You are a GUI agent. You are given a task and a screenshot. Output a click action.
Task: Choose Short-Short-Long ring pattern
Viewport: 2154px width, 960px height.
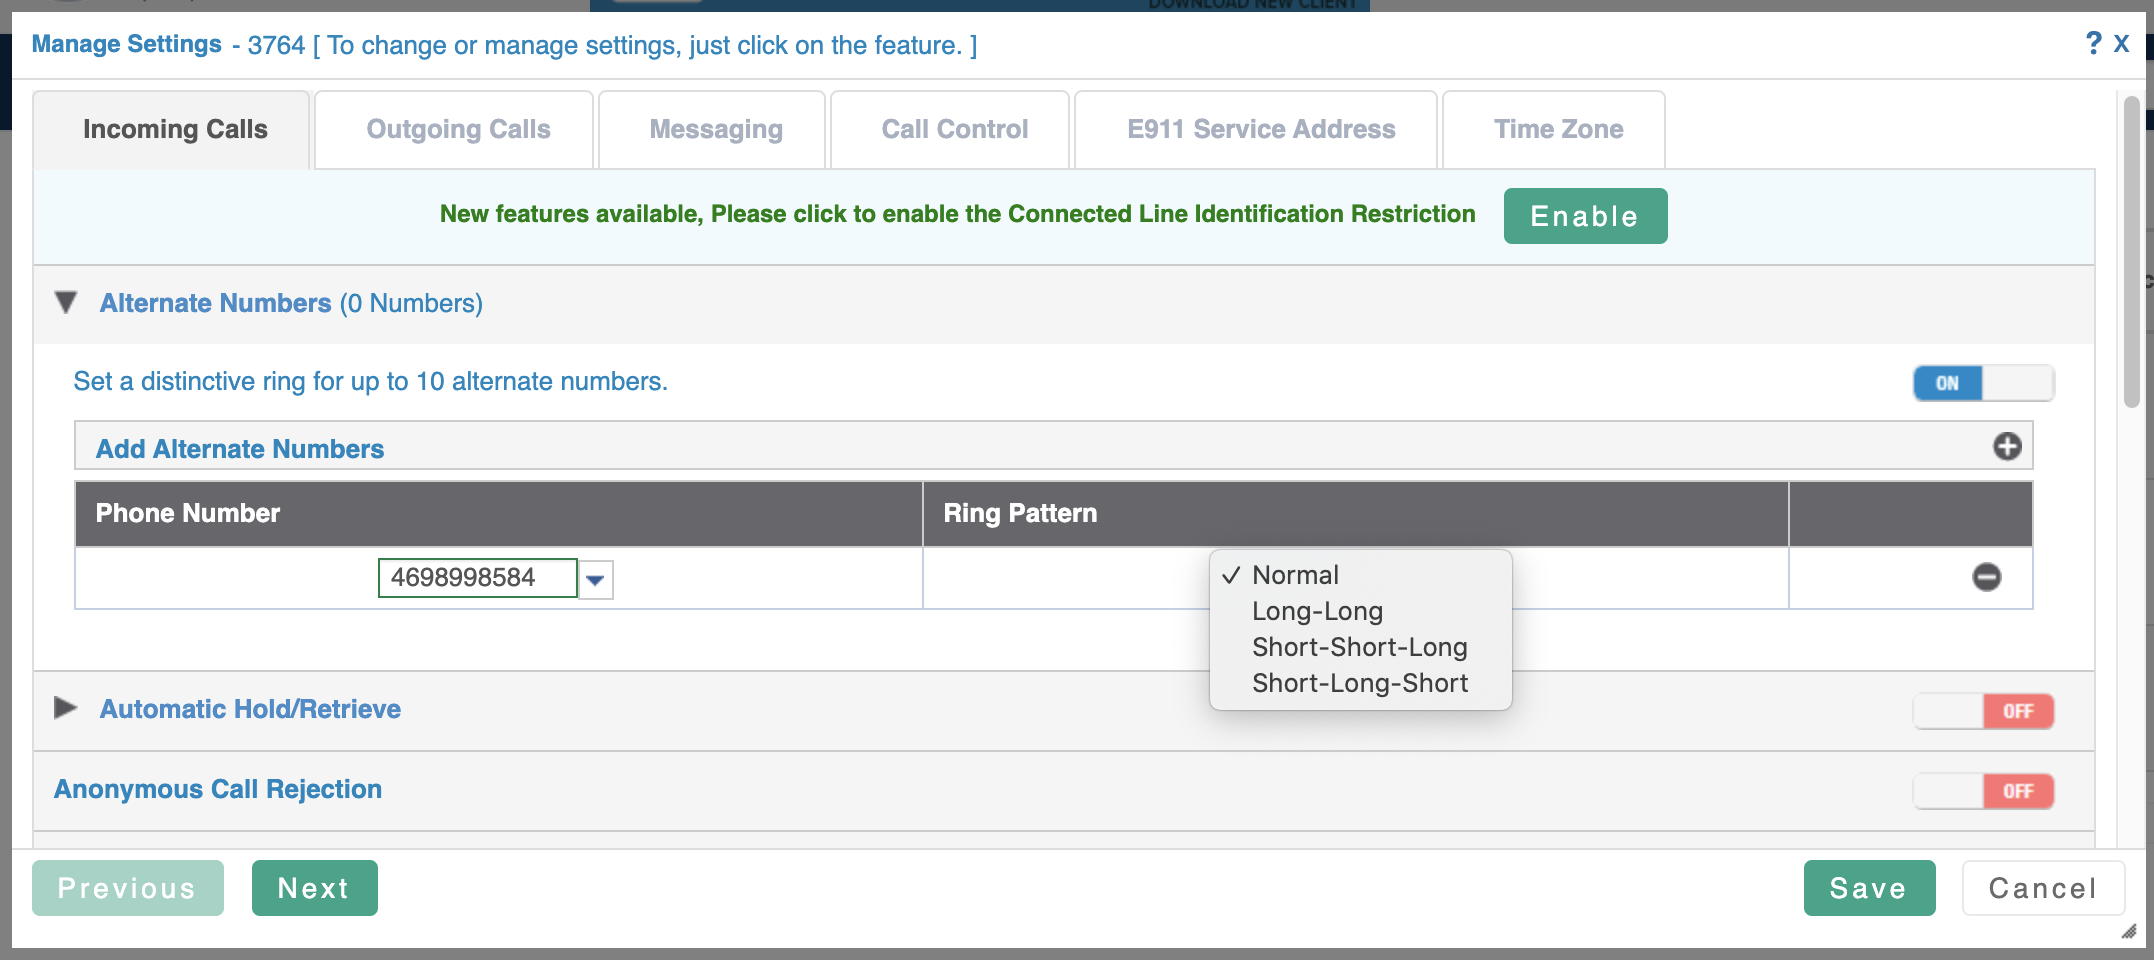click(x=1359, y=647)
